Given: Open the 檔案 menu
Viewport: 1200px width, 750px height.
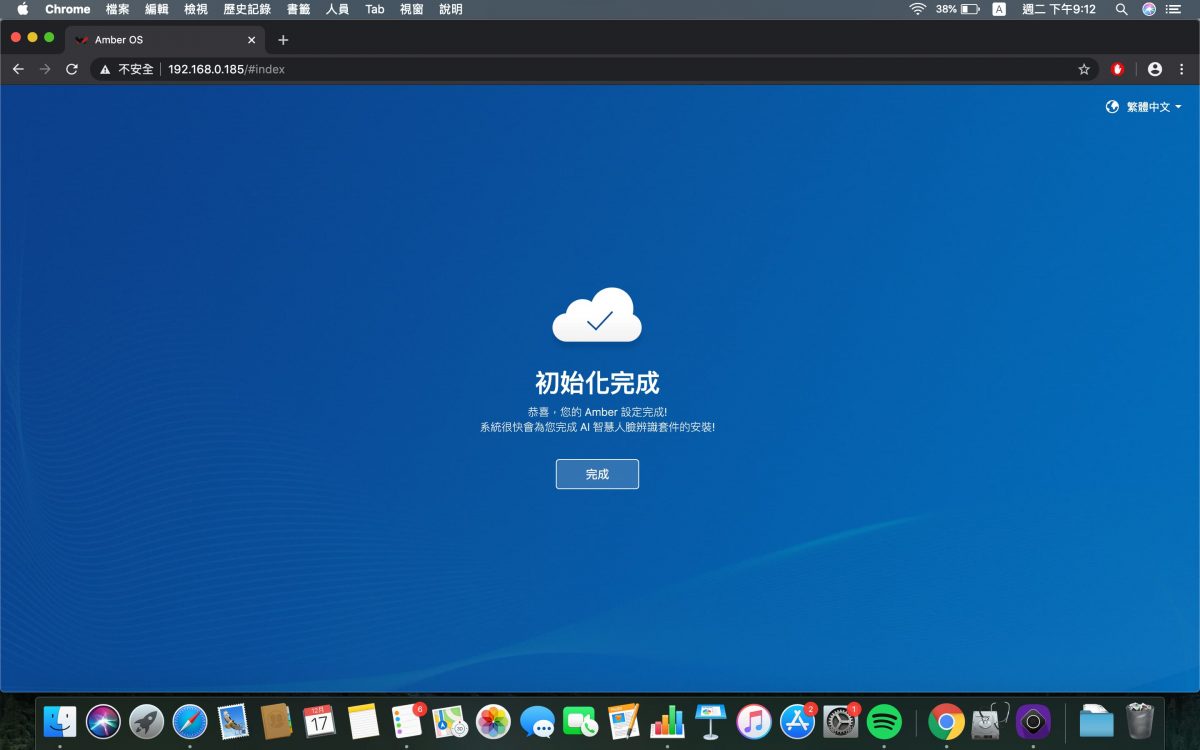Looking at the screenshot, I should 118,9.
